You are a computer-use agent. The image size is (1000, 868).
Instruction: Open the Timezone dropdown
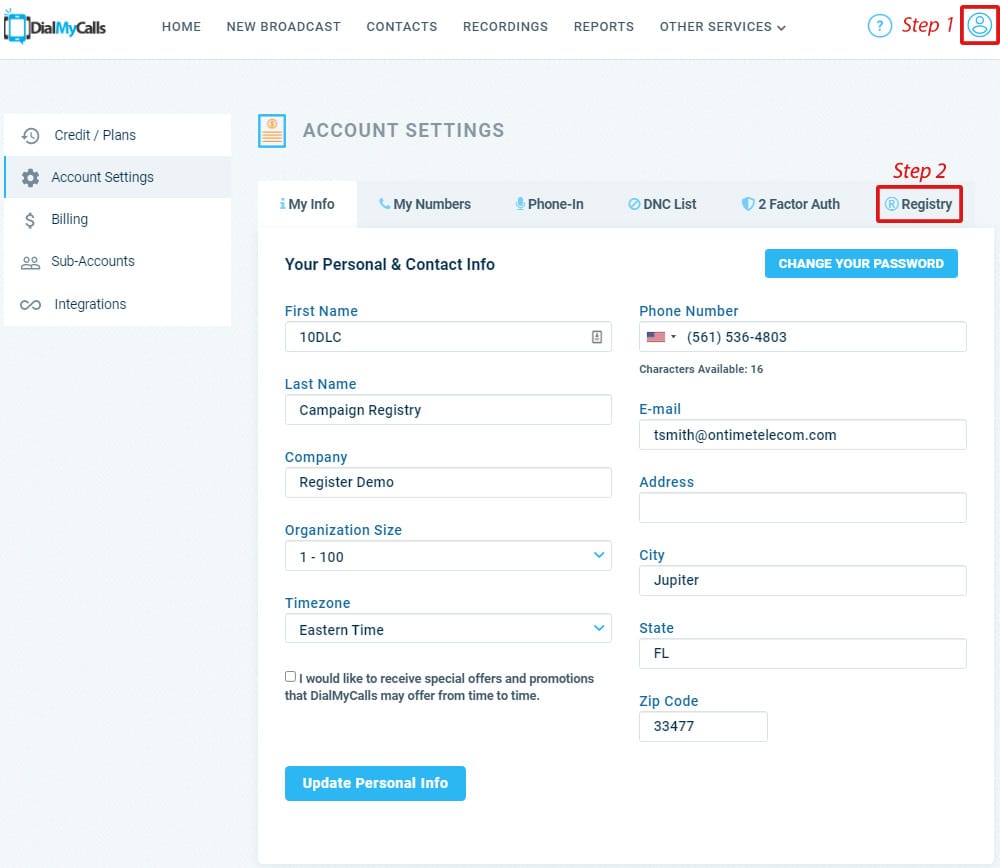[448, 629]
